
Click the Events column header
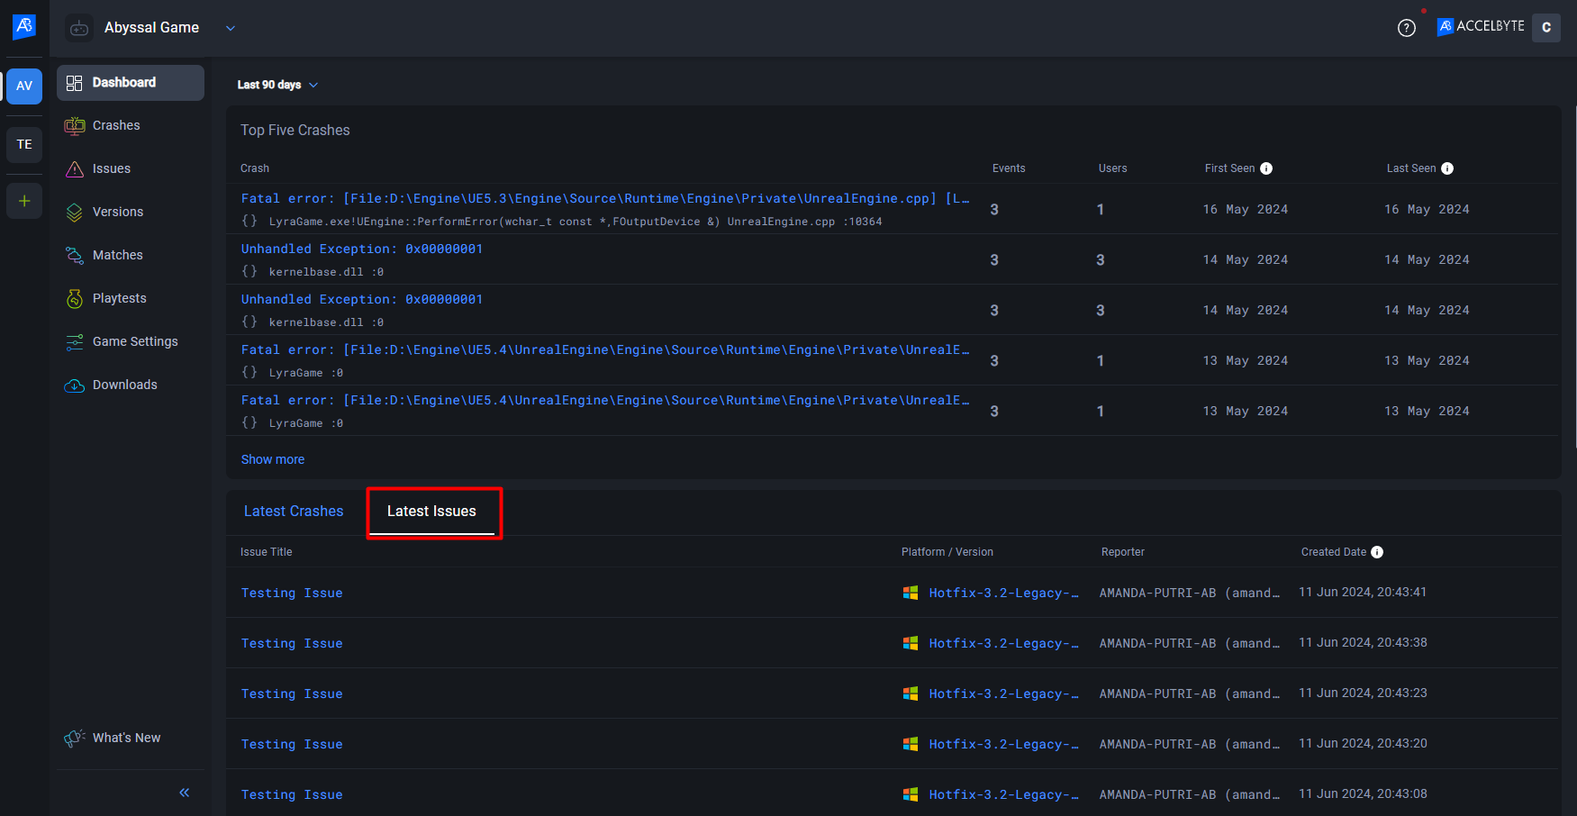[1008, 168]
